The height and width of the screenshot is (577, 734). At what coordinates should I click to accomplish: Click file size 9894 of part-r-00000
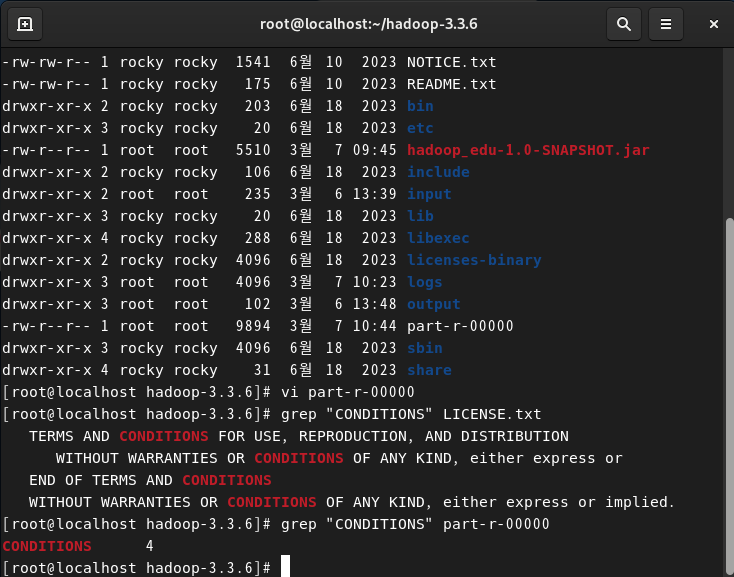point(253,326)
